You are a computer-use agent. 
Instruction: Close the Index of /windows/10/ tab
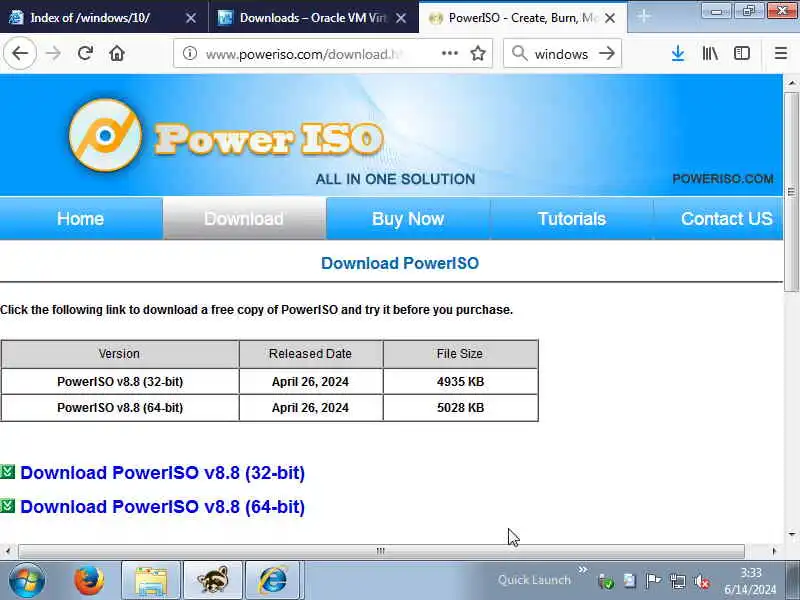coord(191,18)
